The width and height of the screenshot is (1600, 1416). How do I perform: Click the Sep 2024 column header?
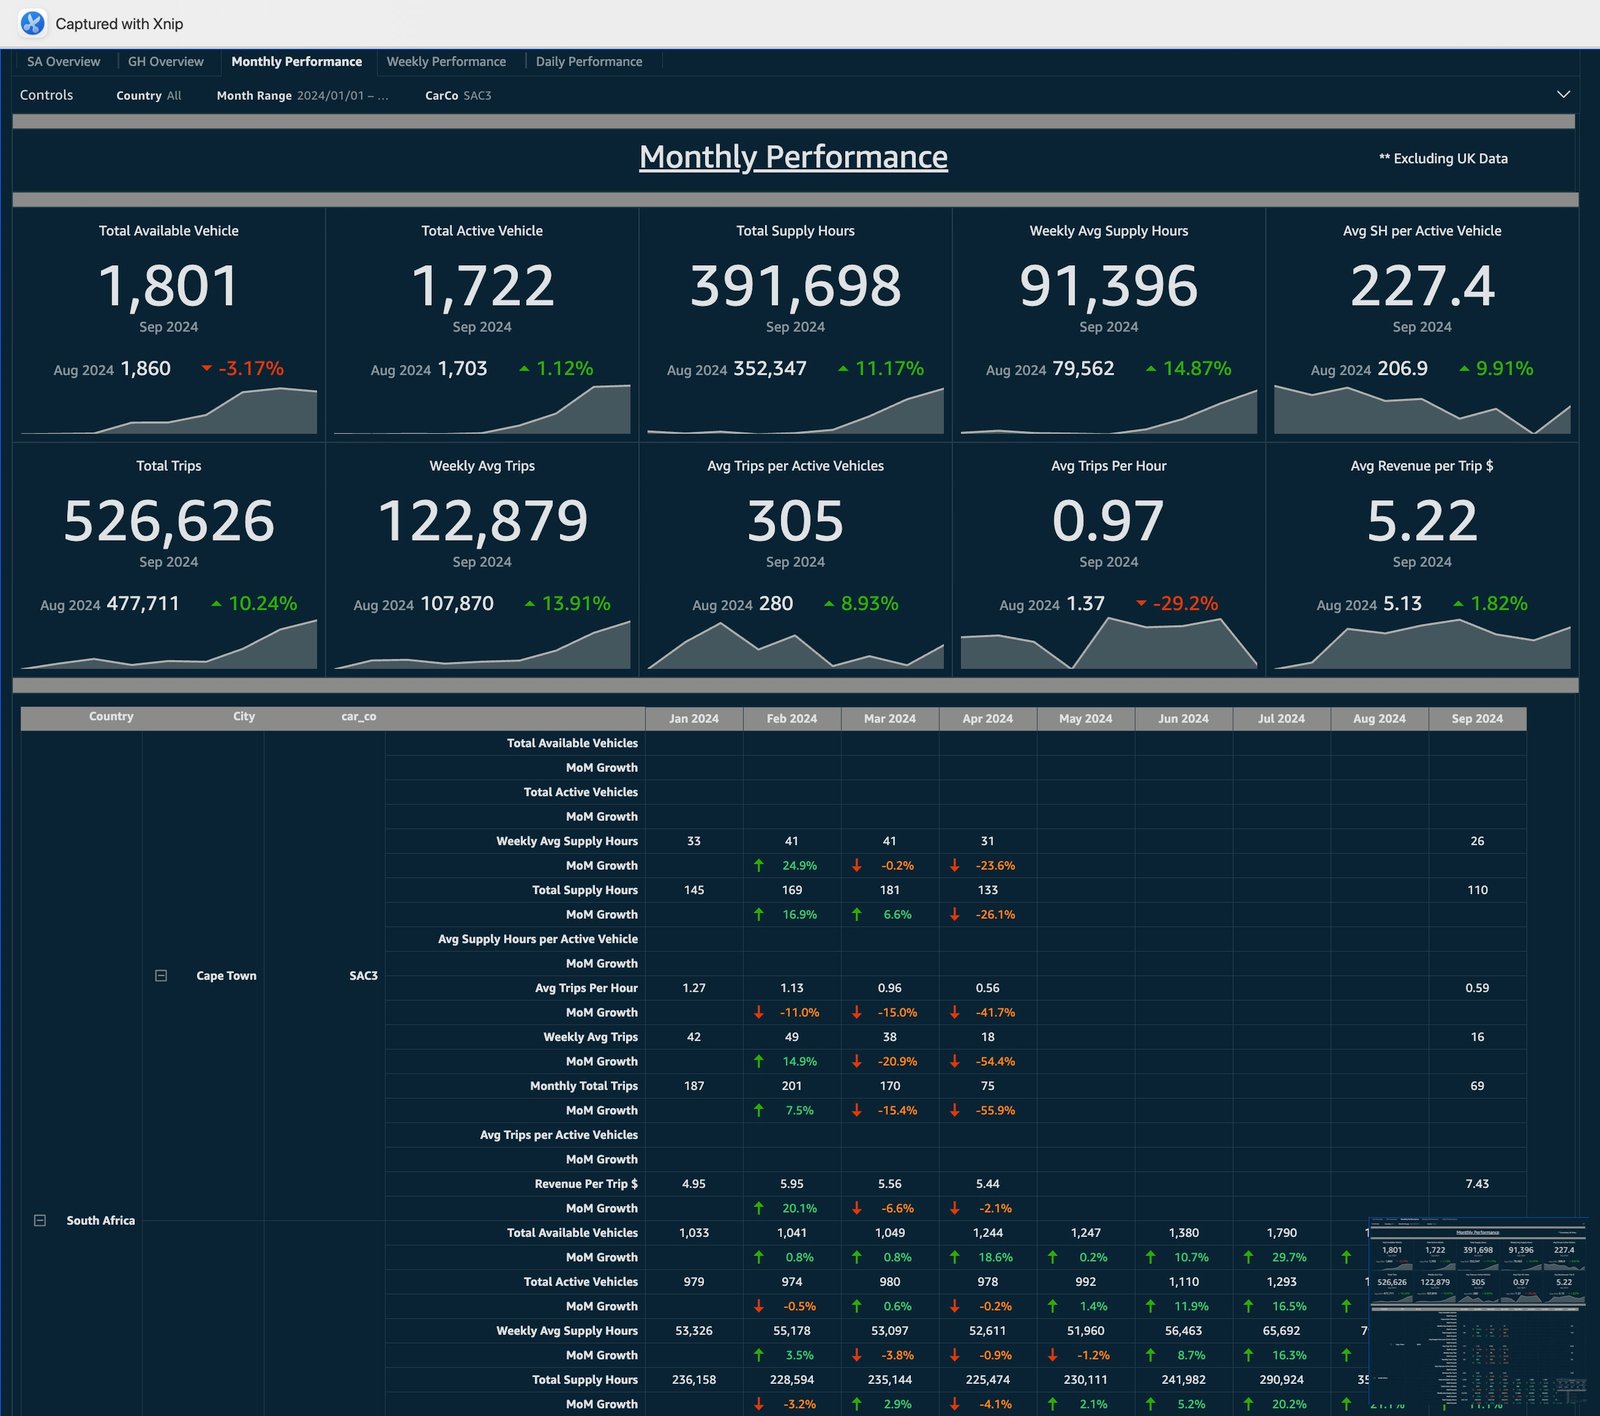point(1477,719)
